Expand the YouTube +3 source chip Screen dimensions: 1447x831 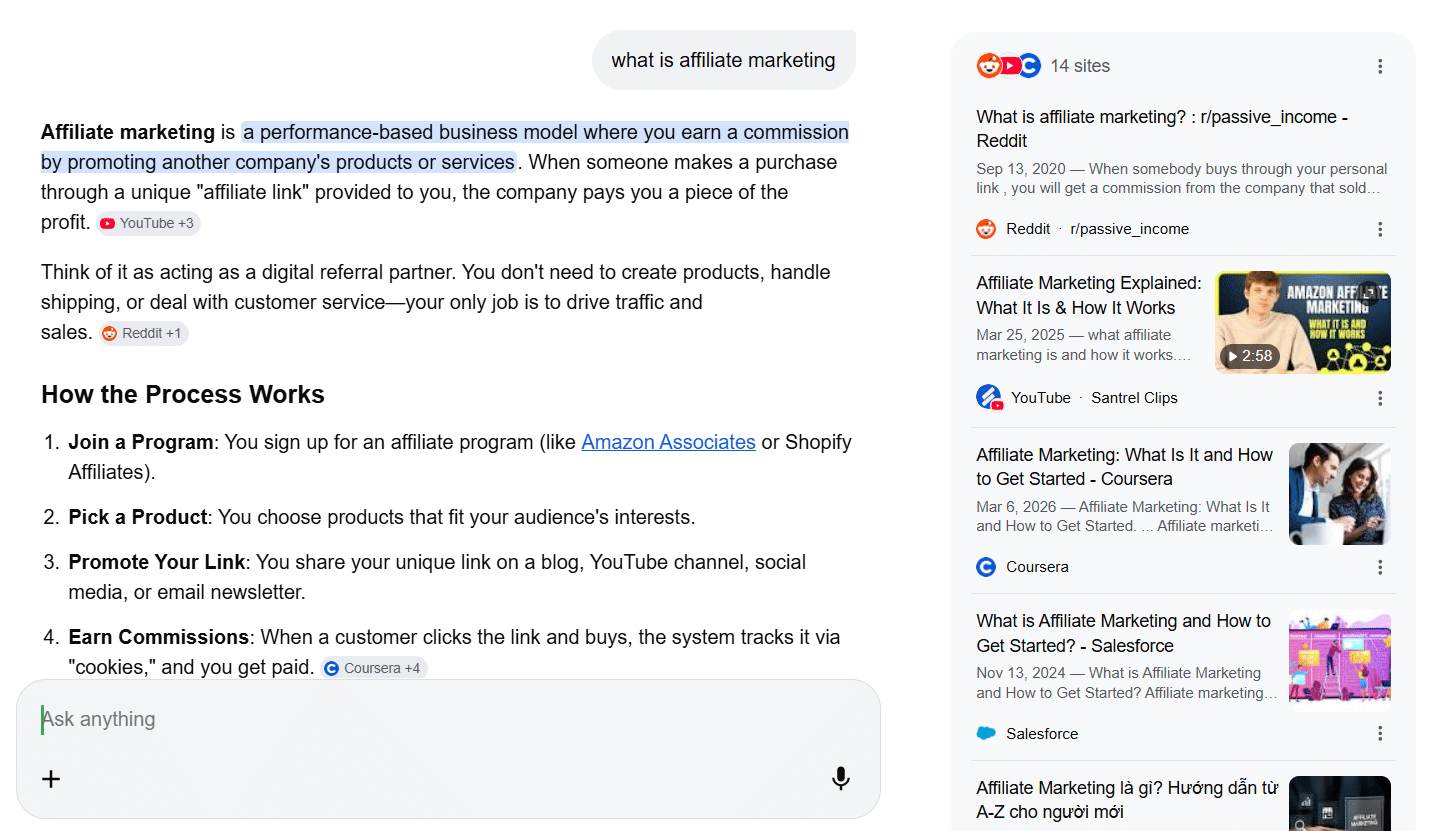click(x=148, y=224)
